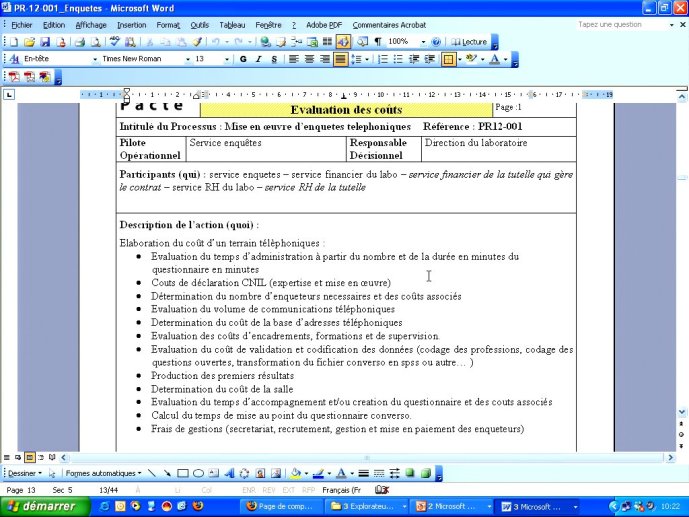Click the Tapez une question field
689x517 pixels.
pos(622,25)
